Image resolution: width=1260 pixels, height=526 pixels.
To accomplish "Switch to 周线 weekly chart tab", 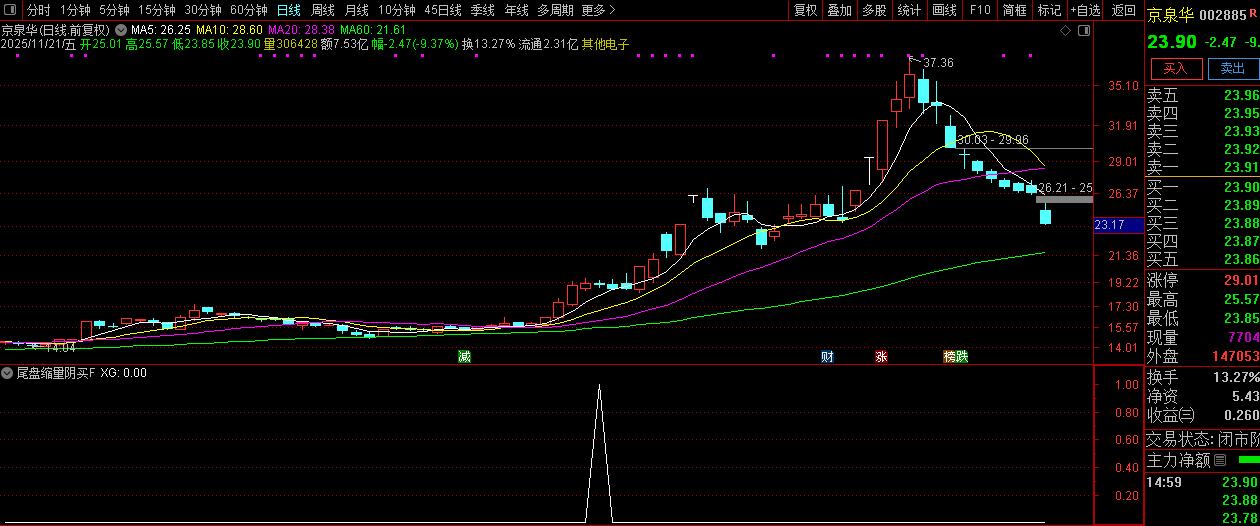I will (x=324, y=10).
